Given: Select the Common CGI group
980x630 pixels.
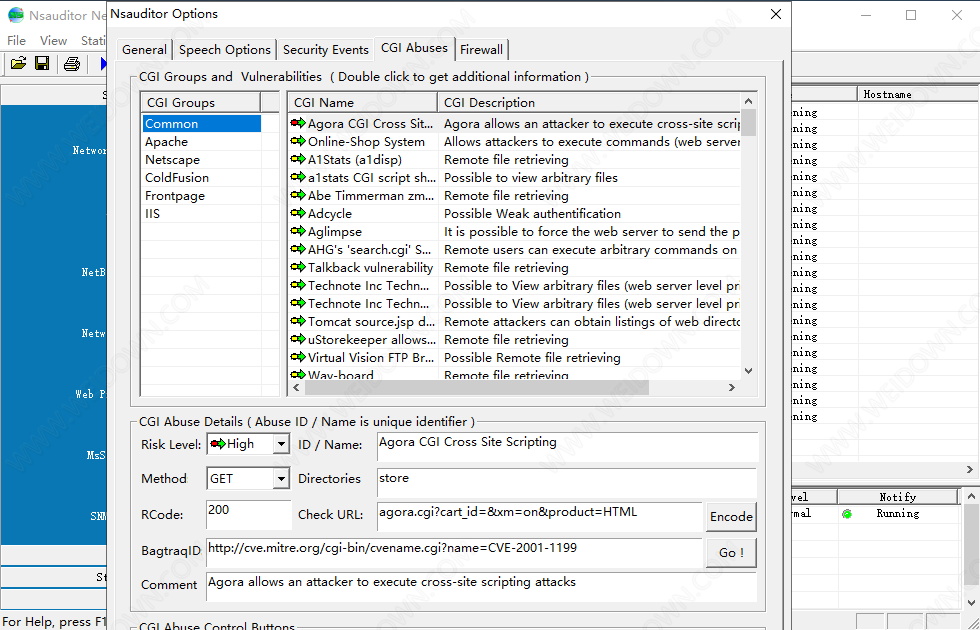Looking at the screenshot, I should pos(201,123).
